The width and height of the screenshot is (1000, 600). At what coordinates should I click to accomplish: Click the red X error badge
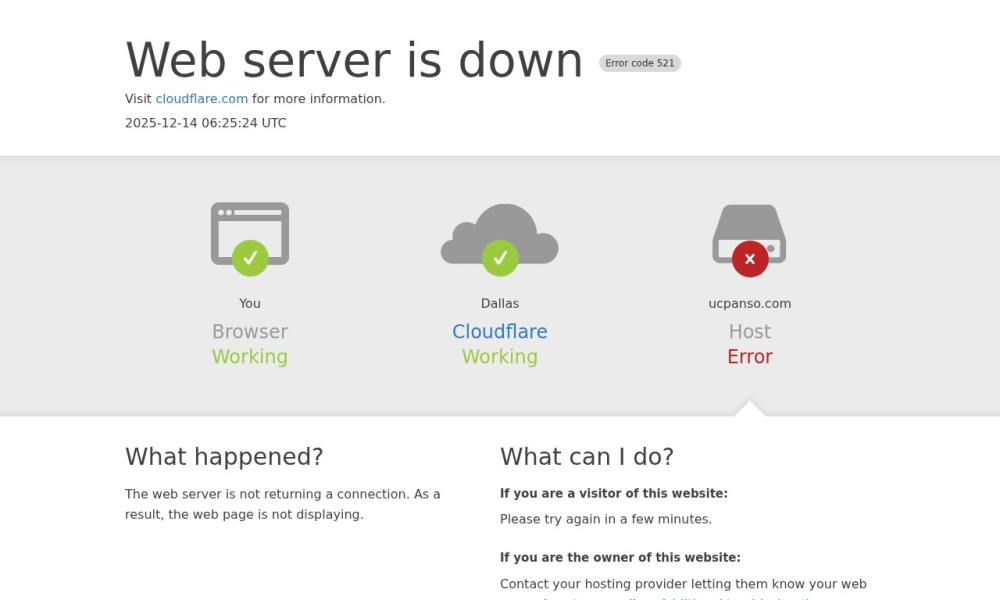[750, 259]
